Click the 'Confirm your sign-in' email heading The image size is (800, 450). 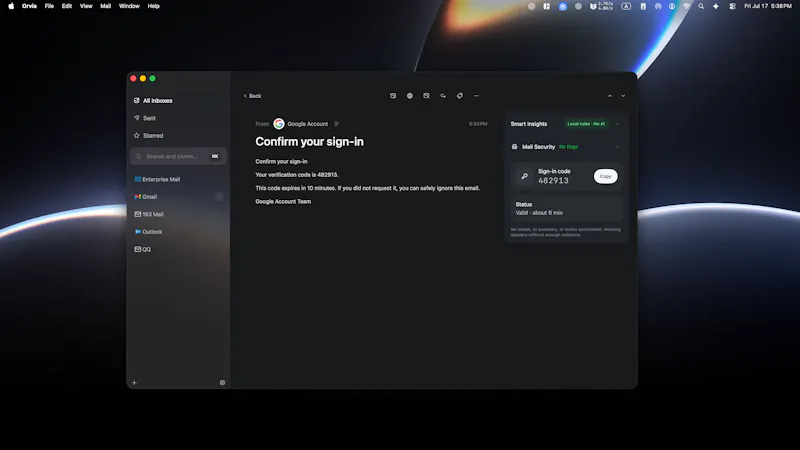pos(309,141)
